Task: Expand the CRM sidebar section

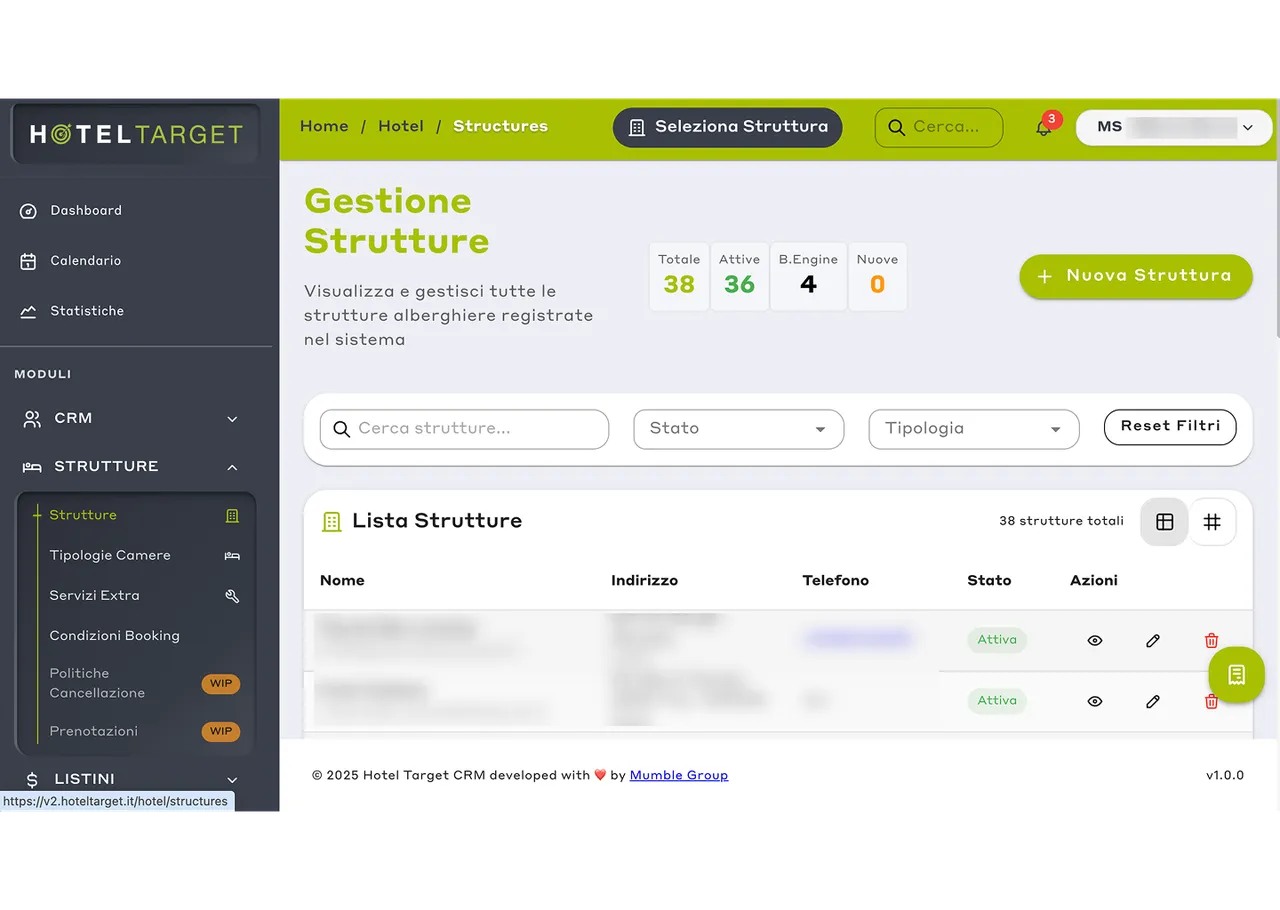Action: click(x=135, y=418)
